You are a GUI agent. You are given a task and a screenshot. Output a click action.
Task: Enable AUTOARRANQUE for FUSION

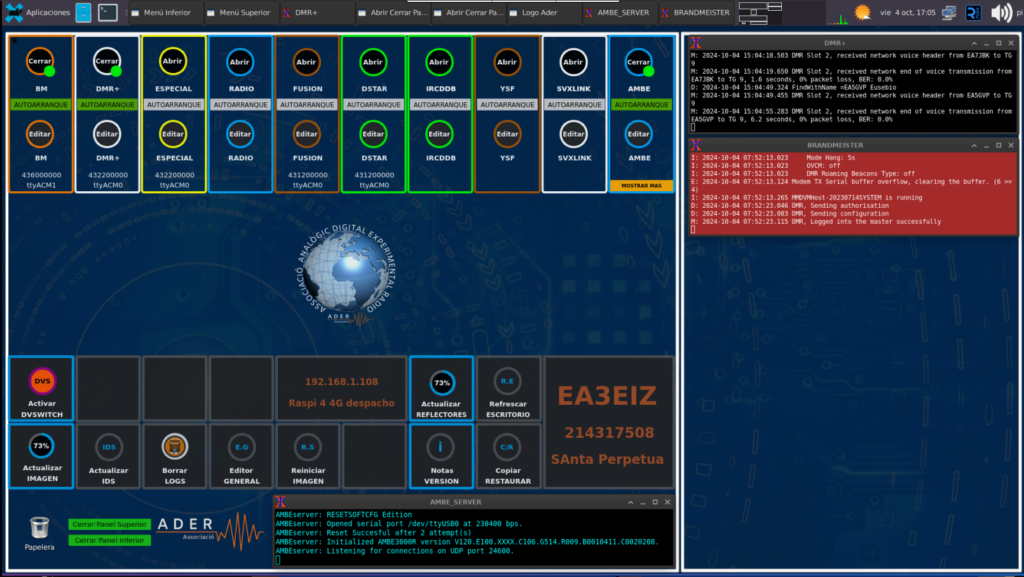coord(307,104)
